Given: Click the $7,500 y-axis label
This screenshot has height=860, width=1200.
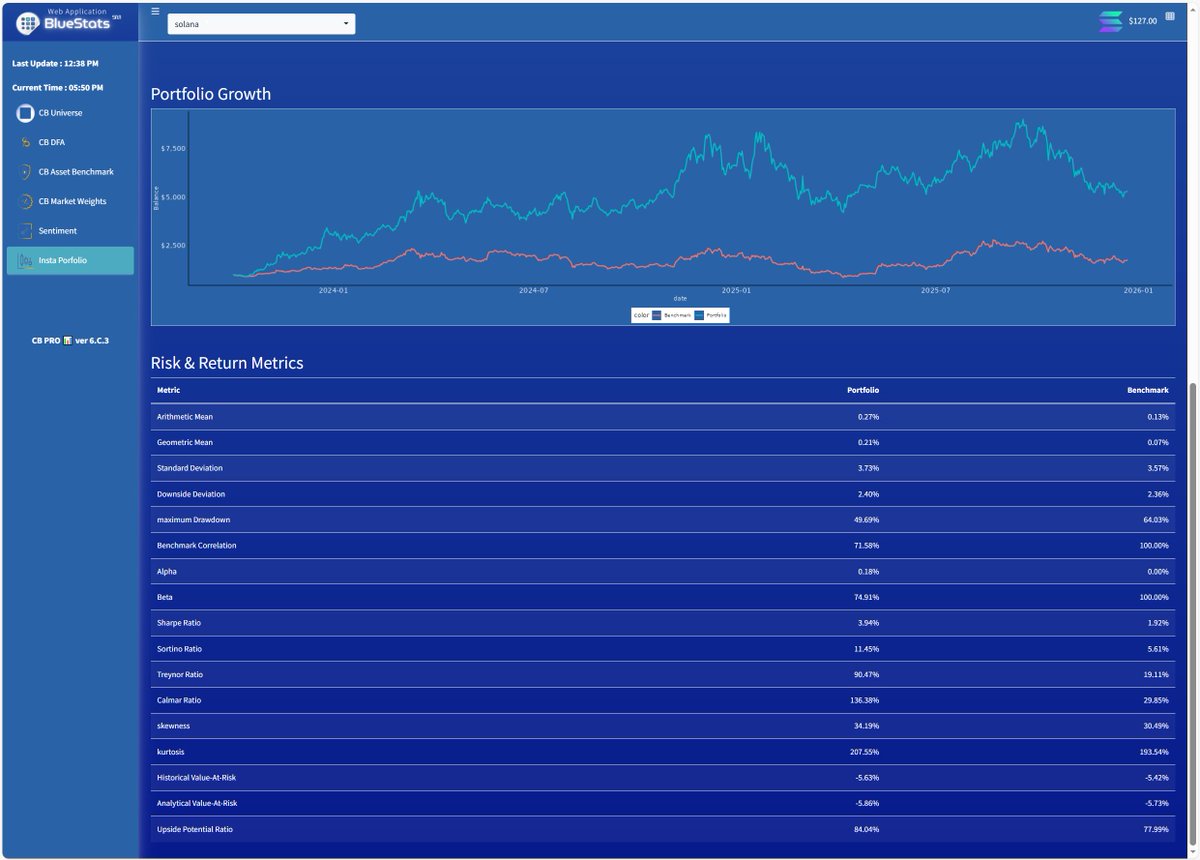Looking at the screenshot, I should [x=173, y=148].
